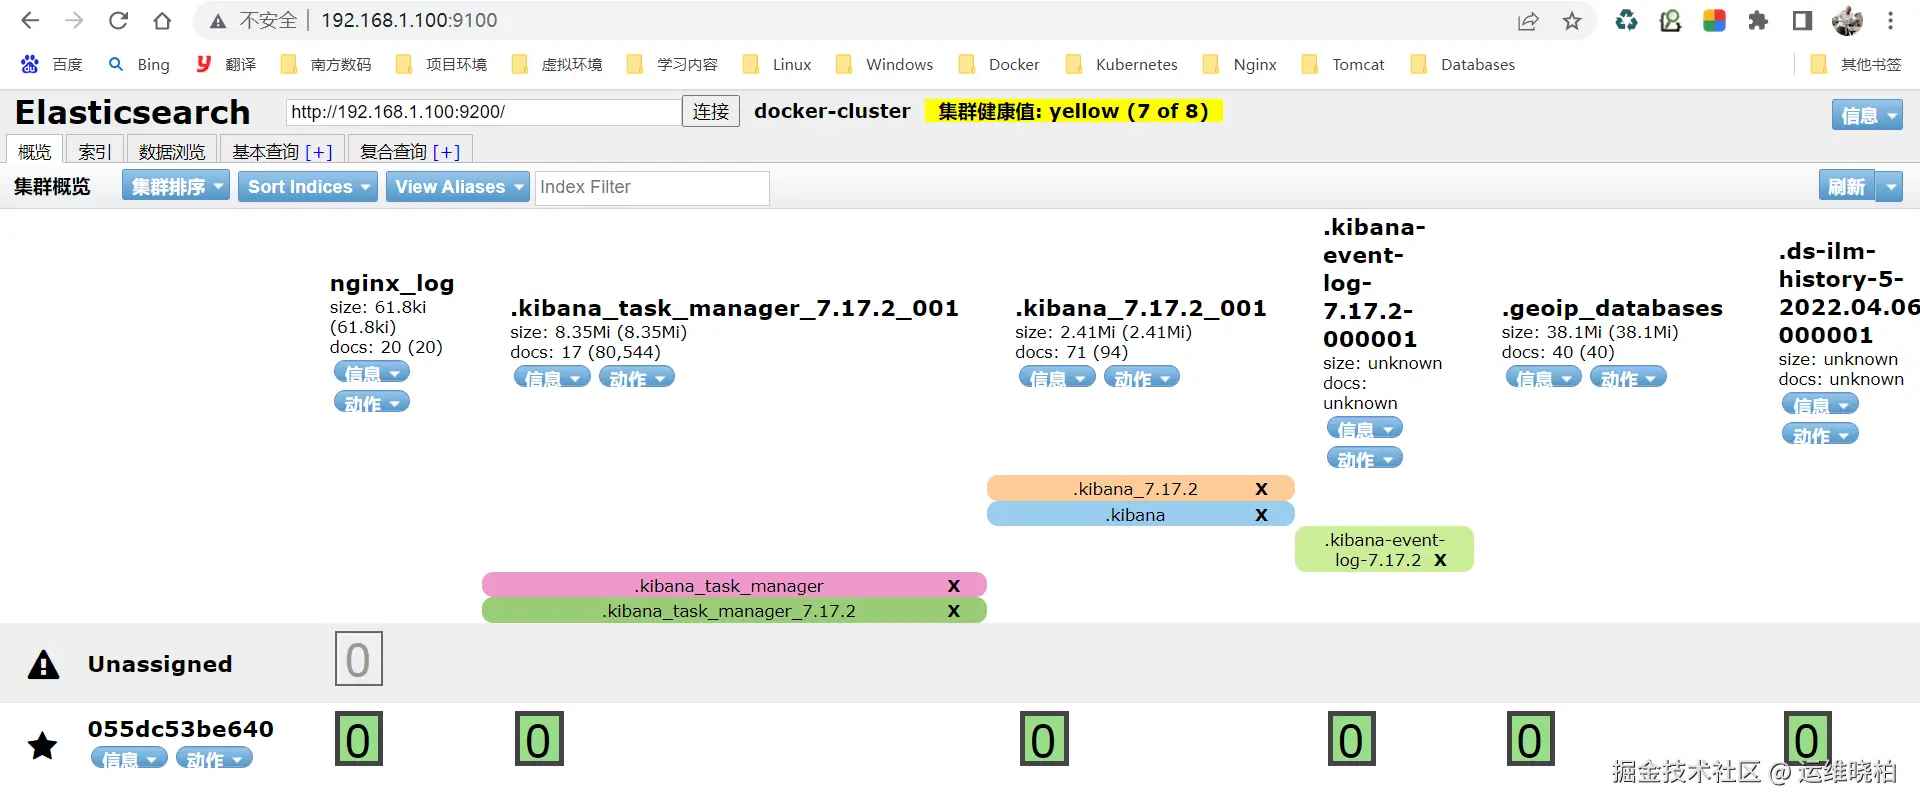Image resolution: width=1920 pixels, height=808 pixels.
Task: Open the profile avatar menu
Action: coord(1847,20)
